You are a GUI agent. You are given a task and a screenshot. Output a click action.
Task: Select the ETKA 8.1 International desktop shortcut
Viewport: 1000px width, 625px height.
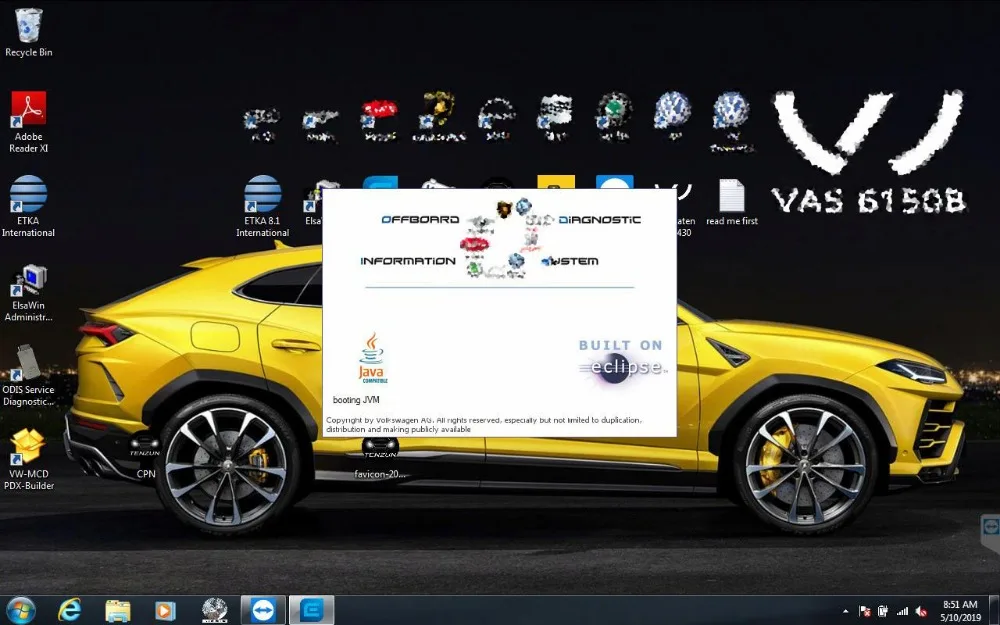click(262, 207)
